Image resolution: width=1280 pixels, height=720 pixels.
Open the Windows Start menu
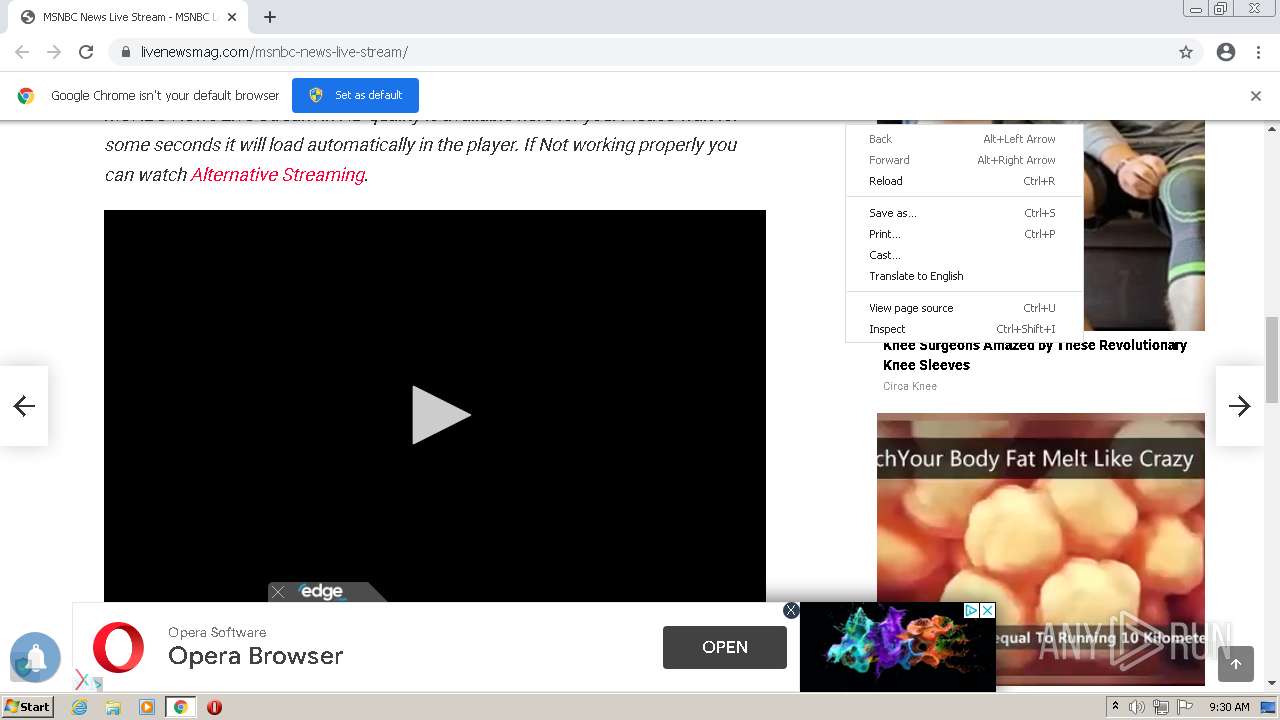pos(28,706)
